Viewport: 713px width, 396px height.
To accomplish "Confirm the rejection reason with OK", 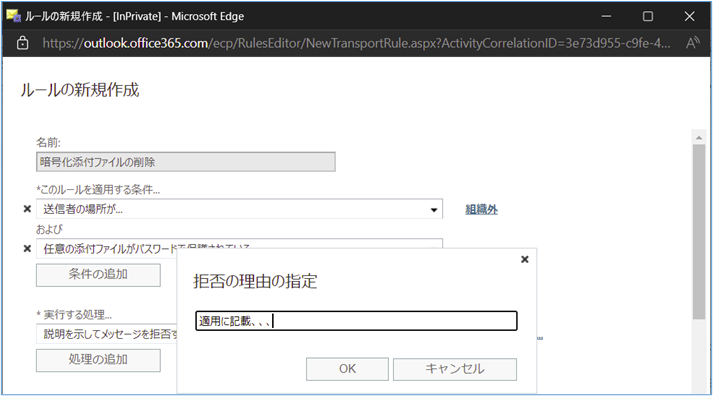I will [347, 369].
